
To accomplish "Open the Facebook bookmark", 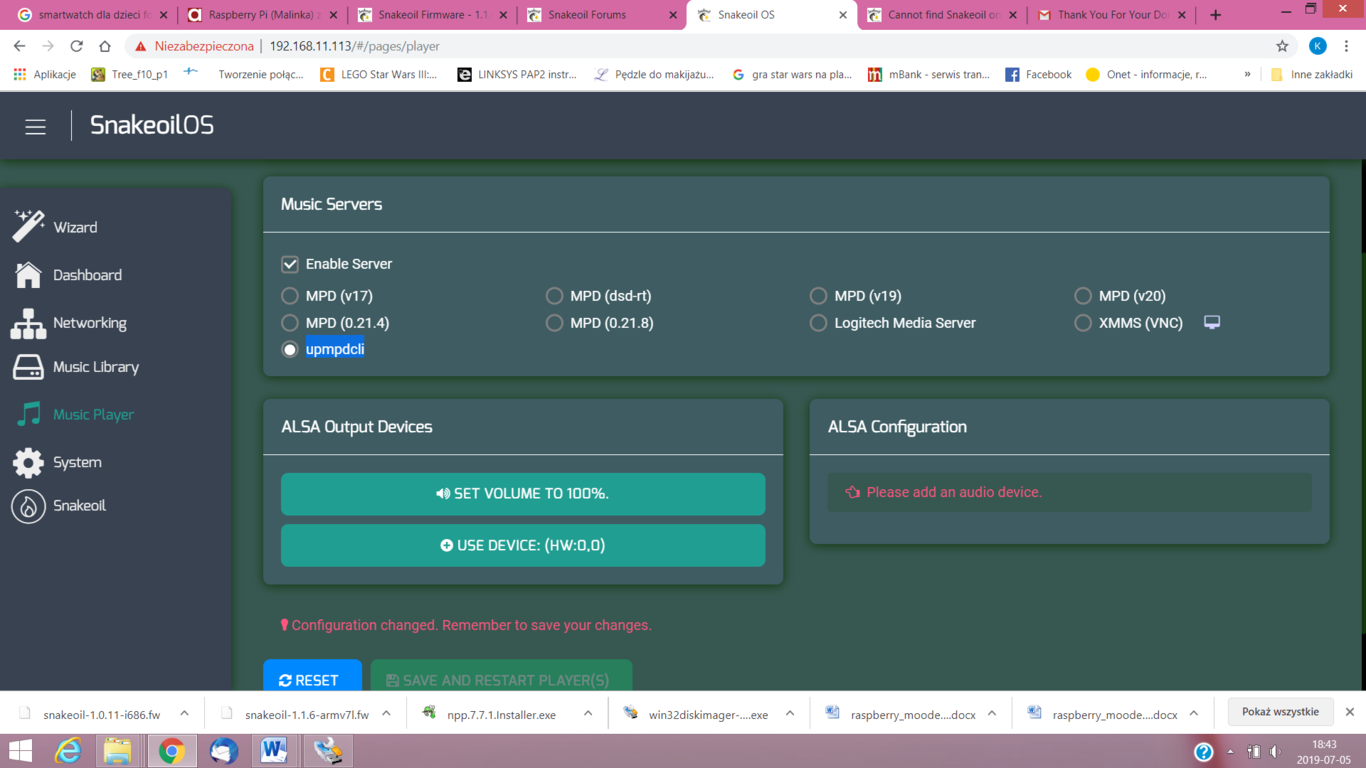I will 1038,74.
